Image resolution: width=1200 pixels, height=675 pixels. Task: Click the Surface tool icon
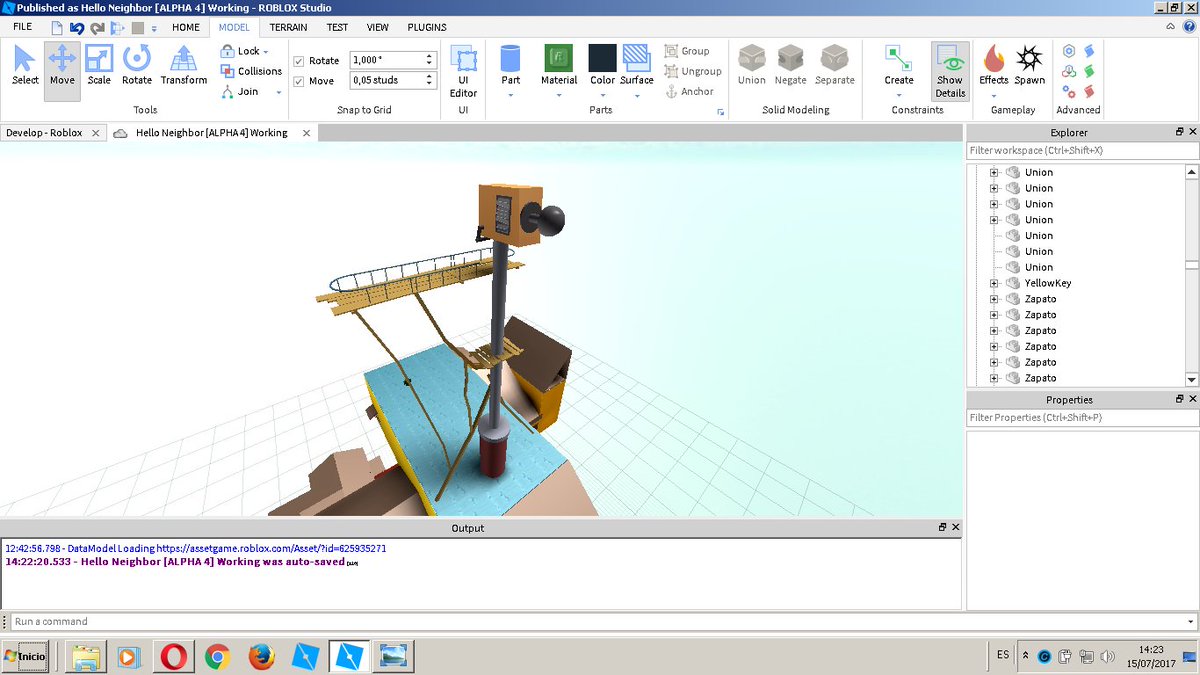coord(636,58)
